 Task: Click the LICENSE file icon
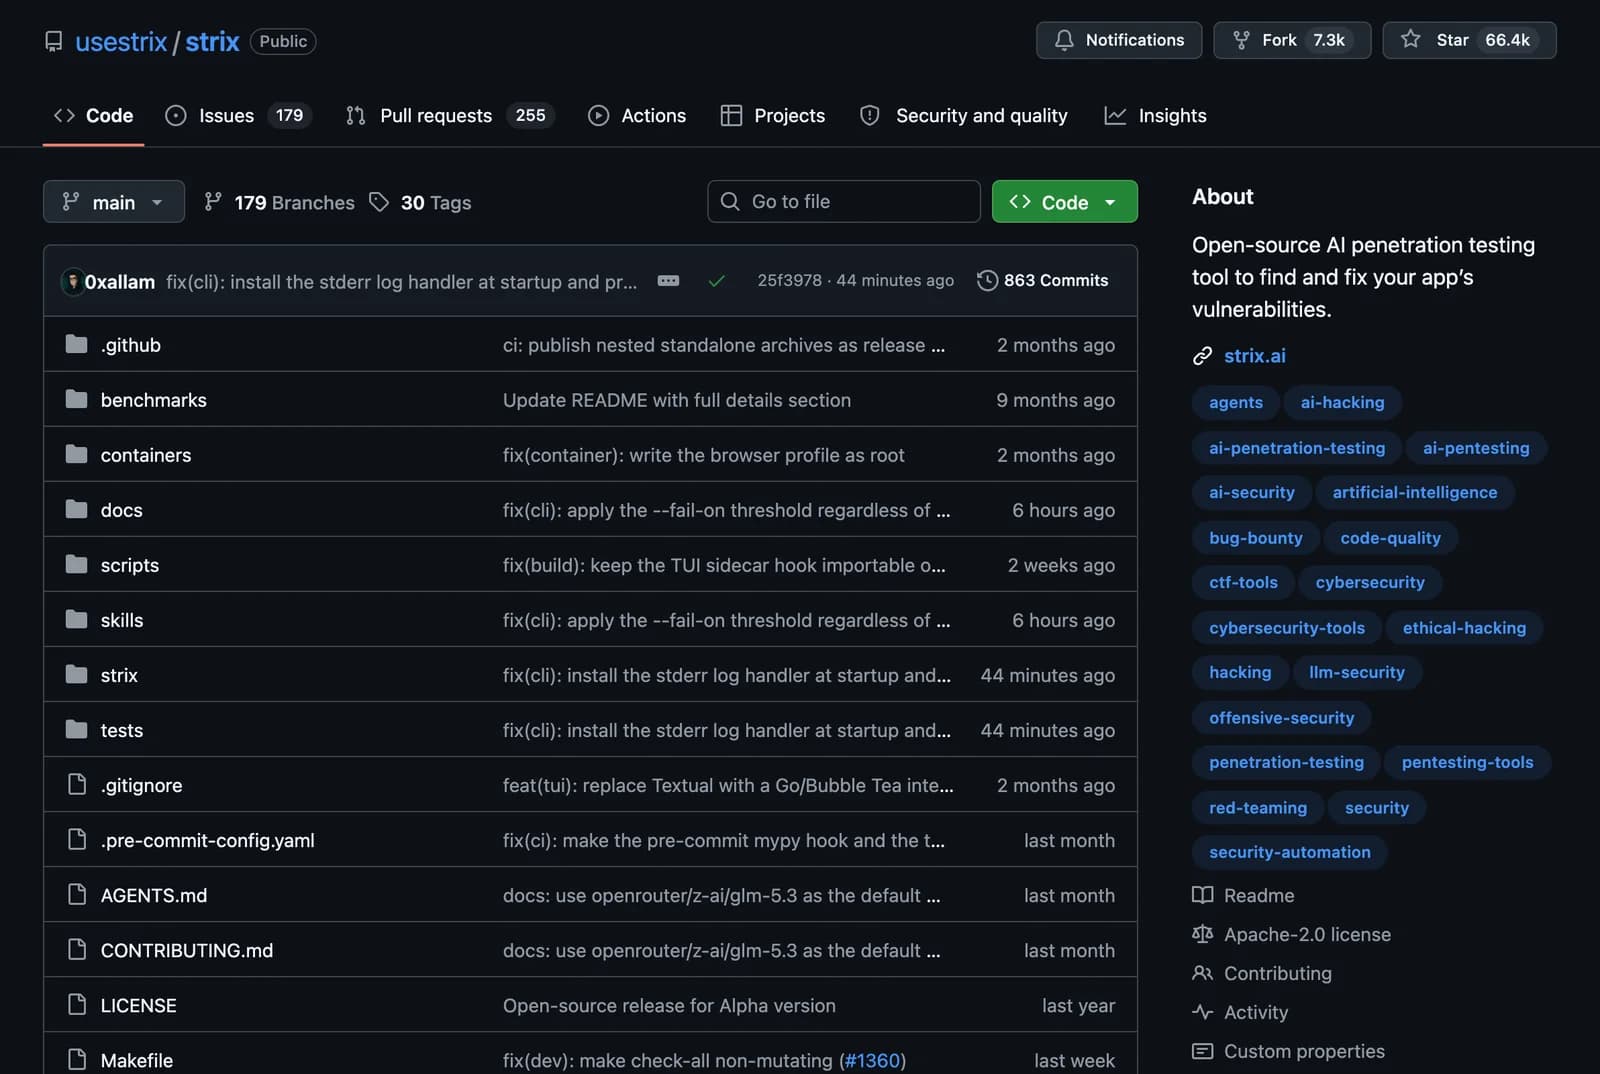76,1004
